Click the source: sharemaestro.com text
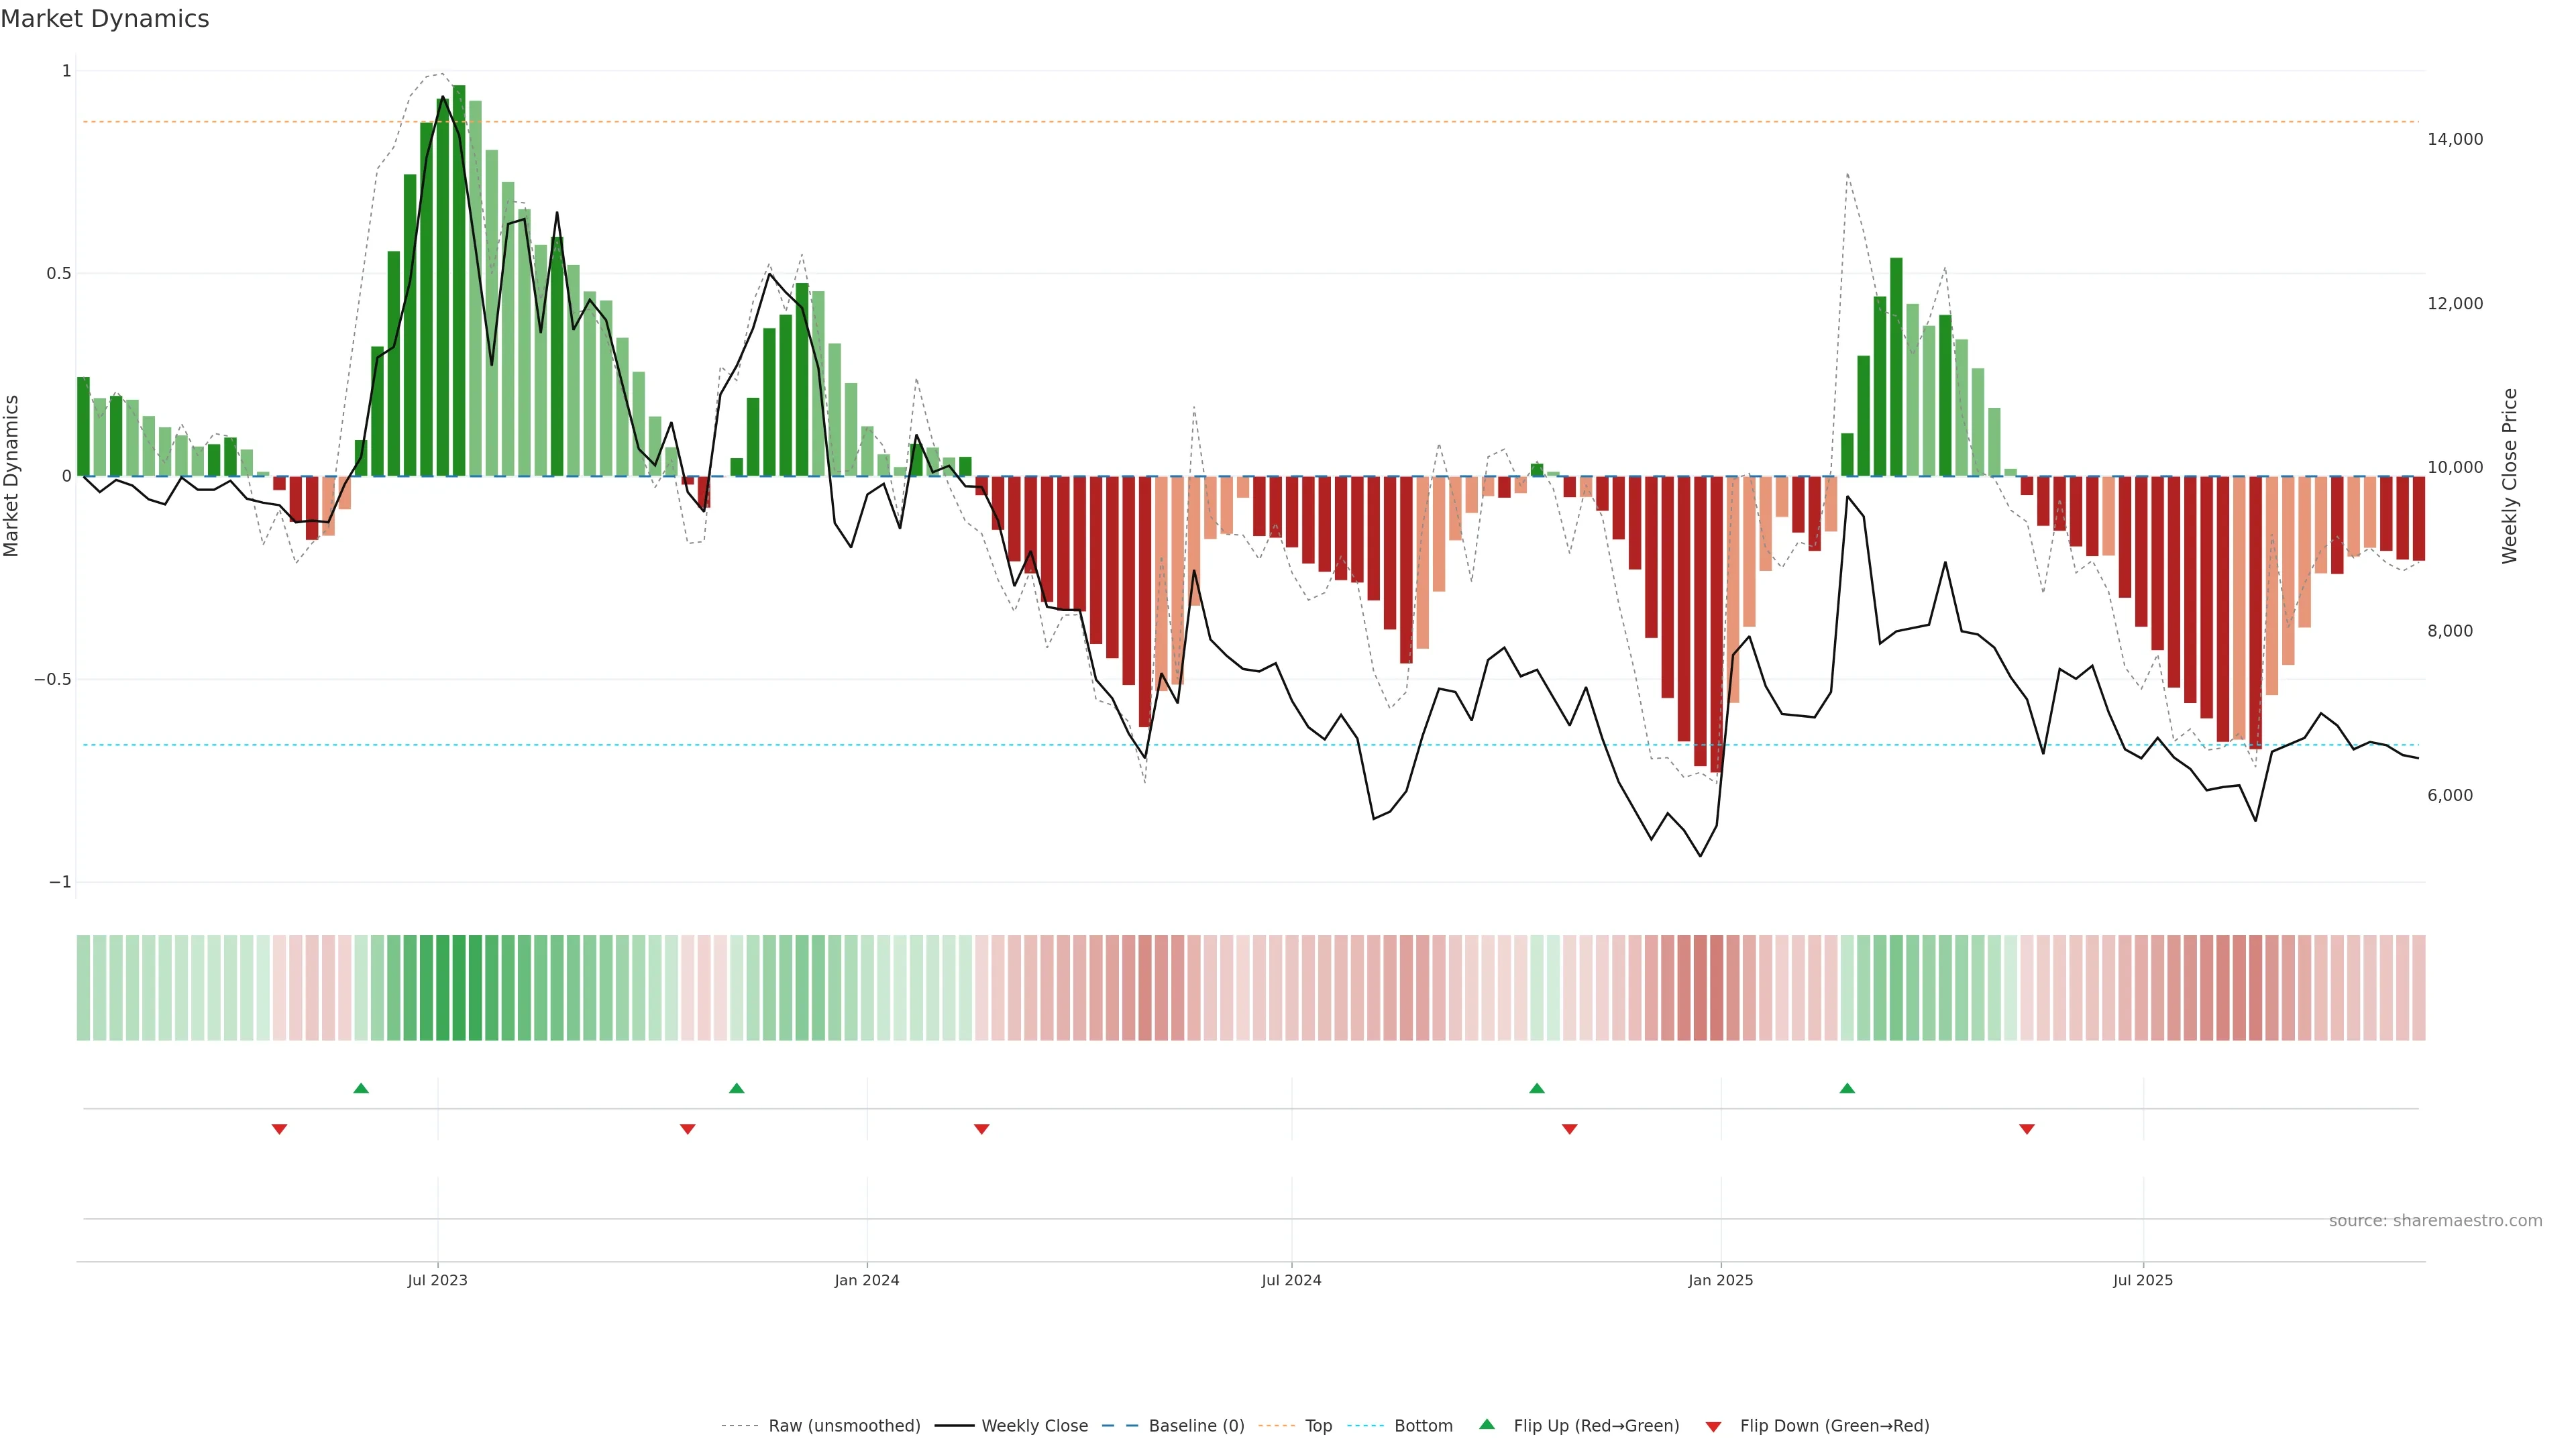 (2435, 1221)
